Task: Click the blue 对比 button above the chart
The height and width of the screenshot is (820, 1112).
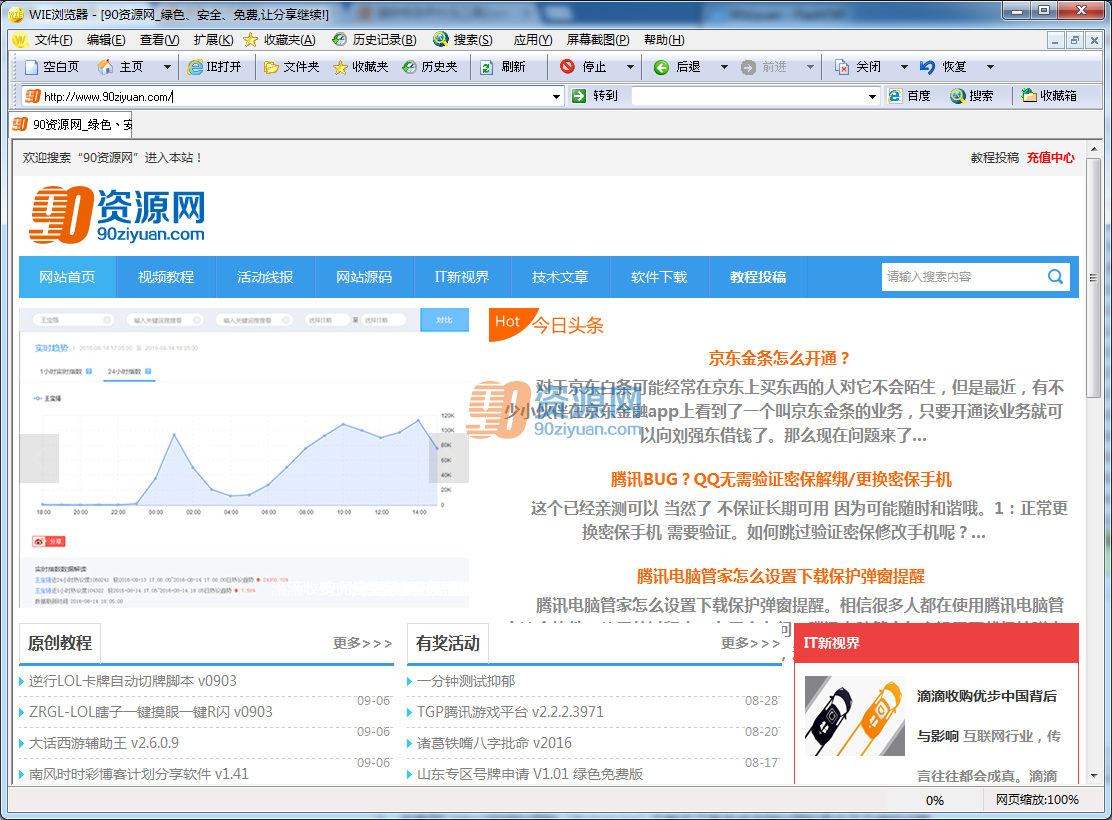Action: pos(445,320)
